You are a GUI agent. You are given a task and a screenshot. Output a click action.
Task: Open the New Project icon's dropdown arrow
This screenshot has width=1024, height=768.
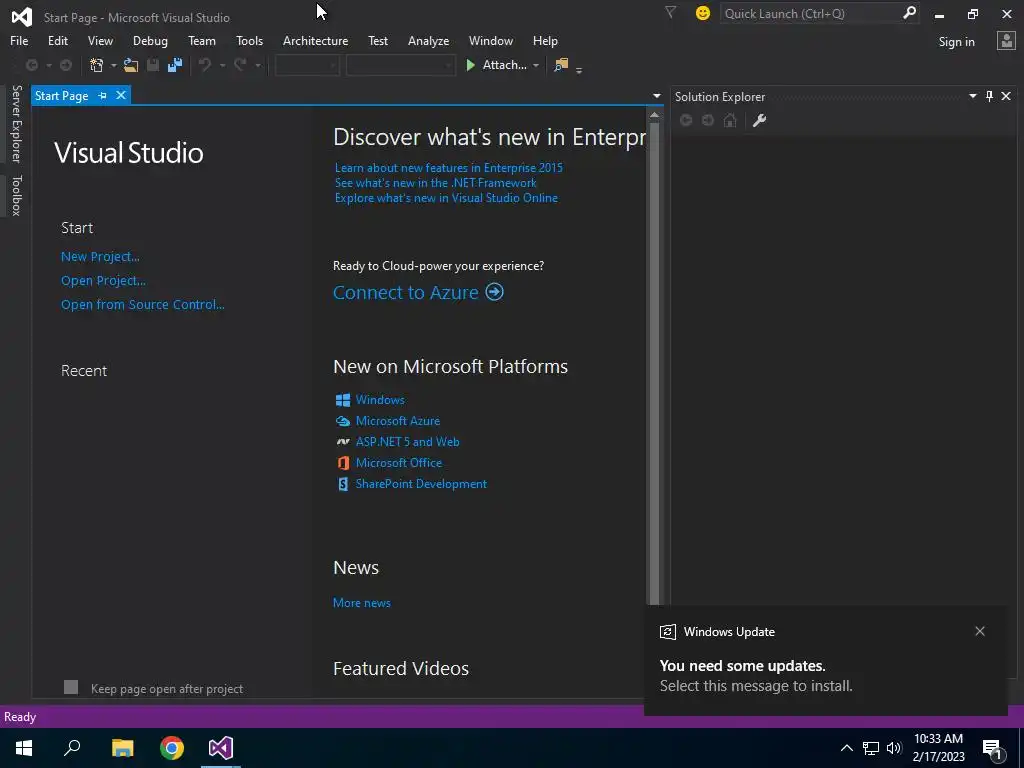coord(113,65)
